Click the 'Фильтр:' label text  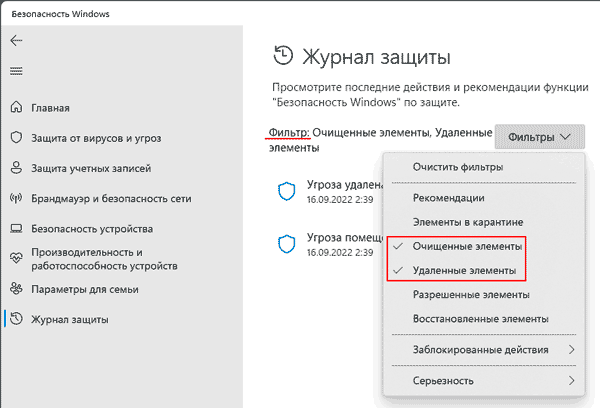[x=289, y=132]
